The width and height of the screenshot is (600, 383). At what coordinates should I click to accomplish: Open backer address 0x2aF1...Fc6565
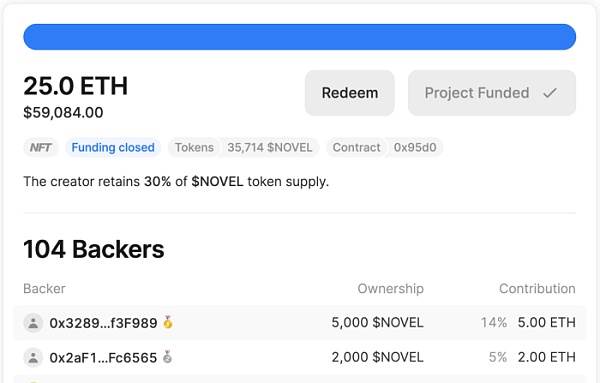coord(103,358)
